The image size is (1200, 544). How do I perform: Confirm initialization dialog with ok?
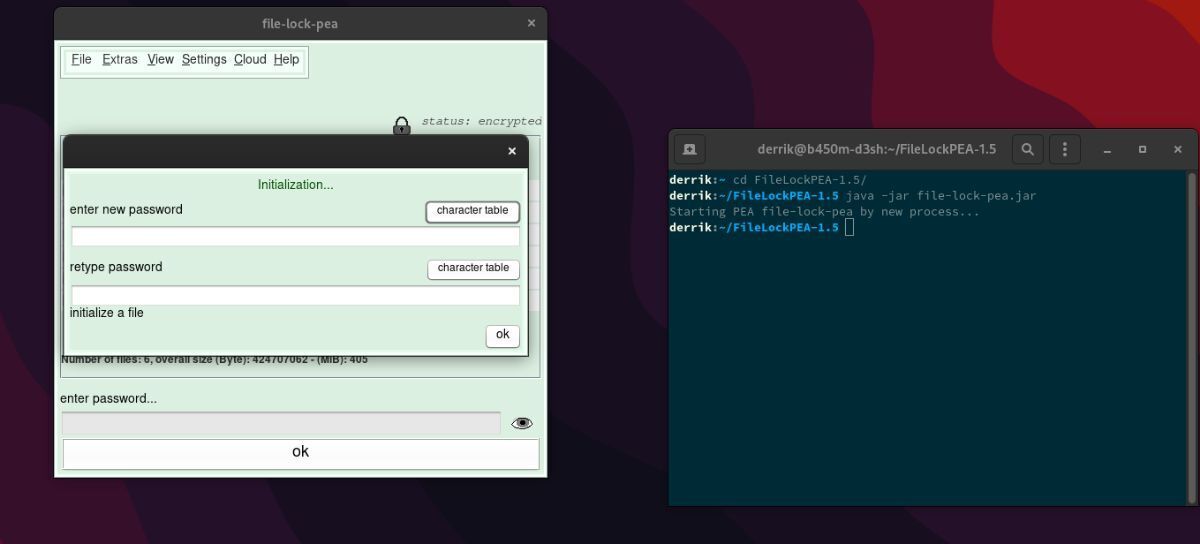503,335
